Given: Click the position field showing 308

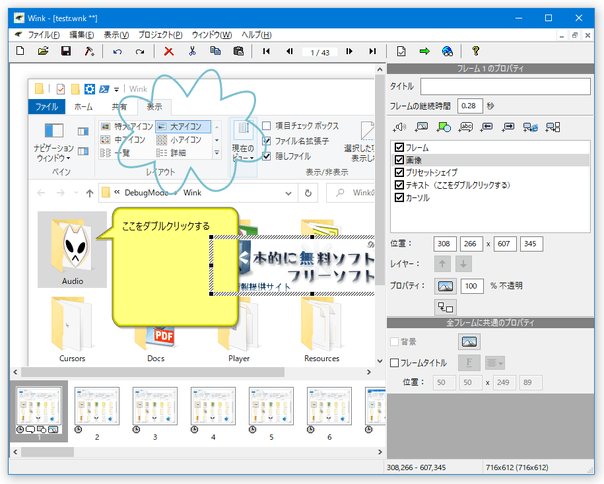Looking at the screenshot, I should [445, 244].
